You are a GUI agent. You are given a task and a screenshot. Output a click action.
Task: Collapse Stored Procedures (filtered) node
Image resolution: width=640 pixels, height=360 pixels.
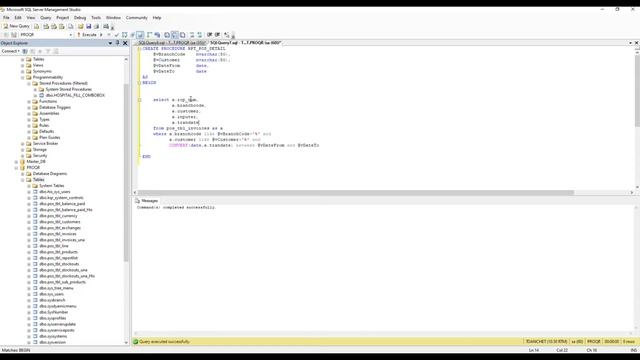(x=29, y=83)
